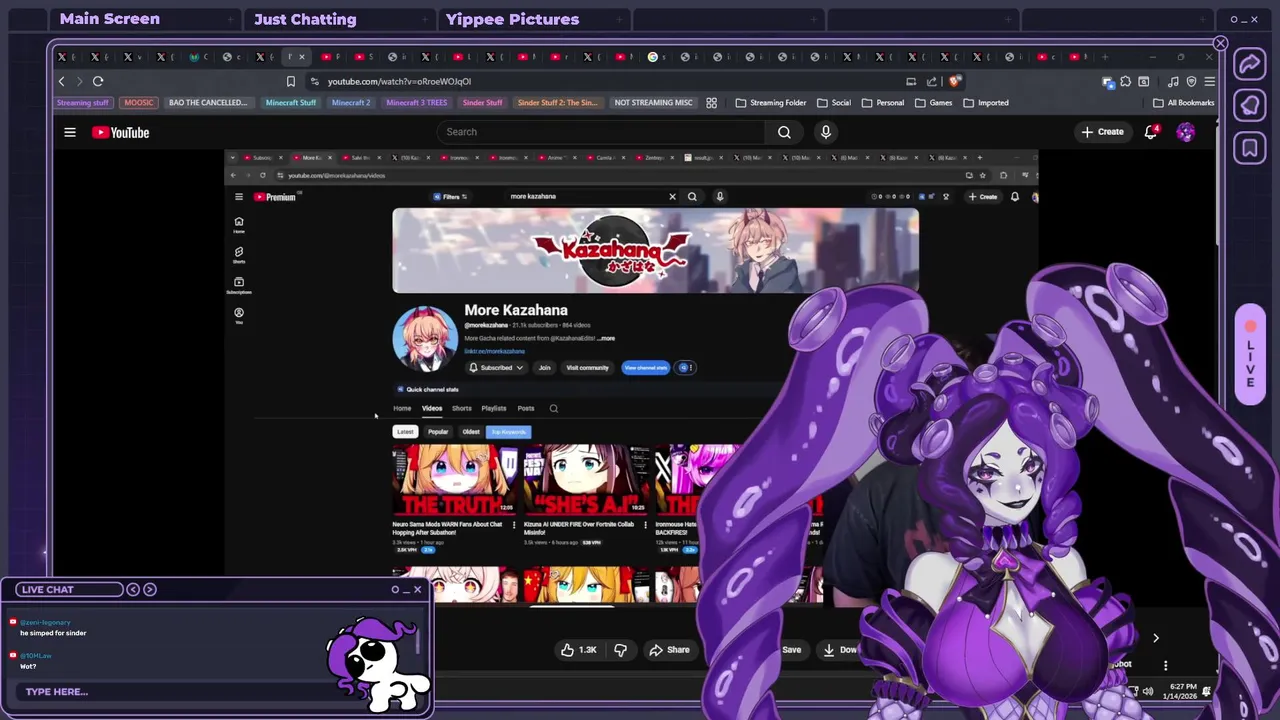Expand channel description with ...more
Viewport: 1280px width, 720px height.
pyautogui.click(x=606, y=338)
